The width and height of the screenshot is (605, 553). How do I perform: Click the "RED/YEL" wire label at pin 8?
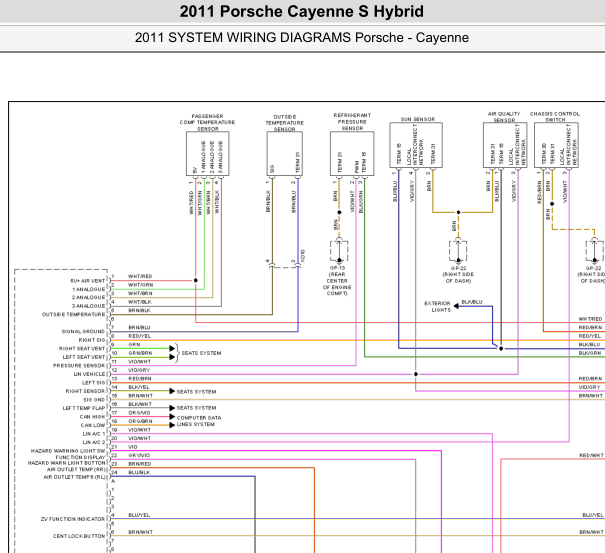coord(140,336)
